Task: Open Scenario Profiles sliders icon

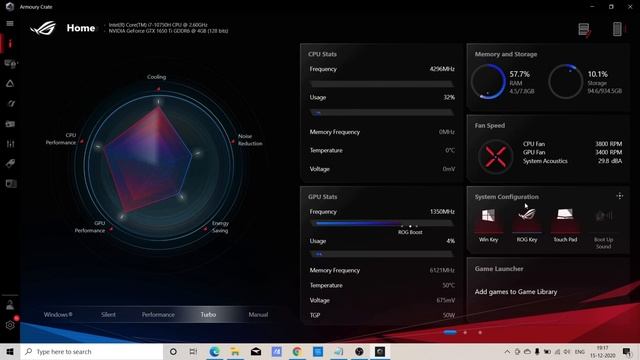Action: pyautogui.click(x=10, y=144)
